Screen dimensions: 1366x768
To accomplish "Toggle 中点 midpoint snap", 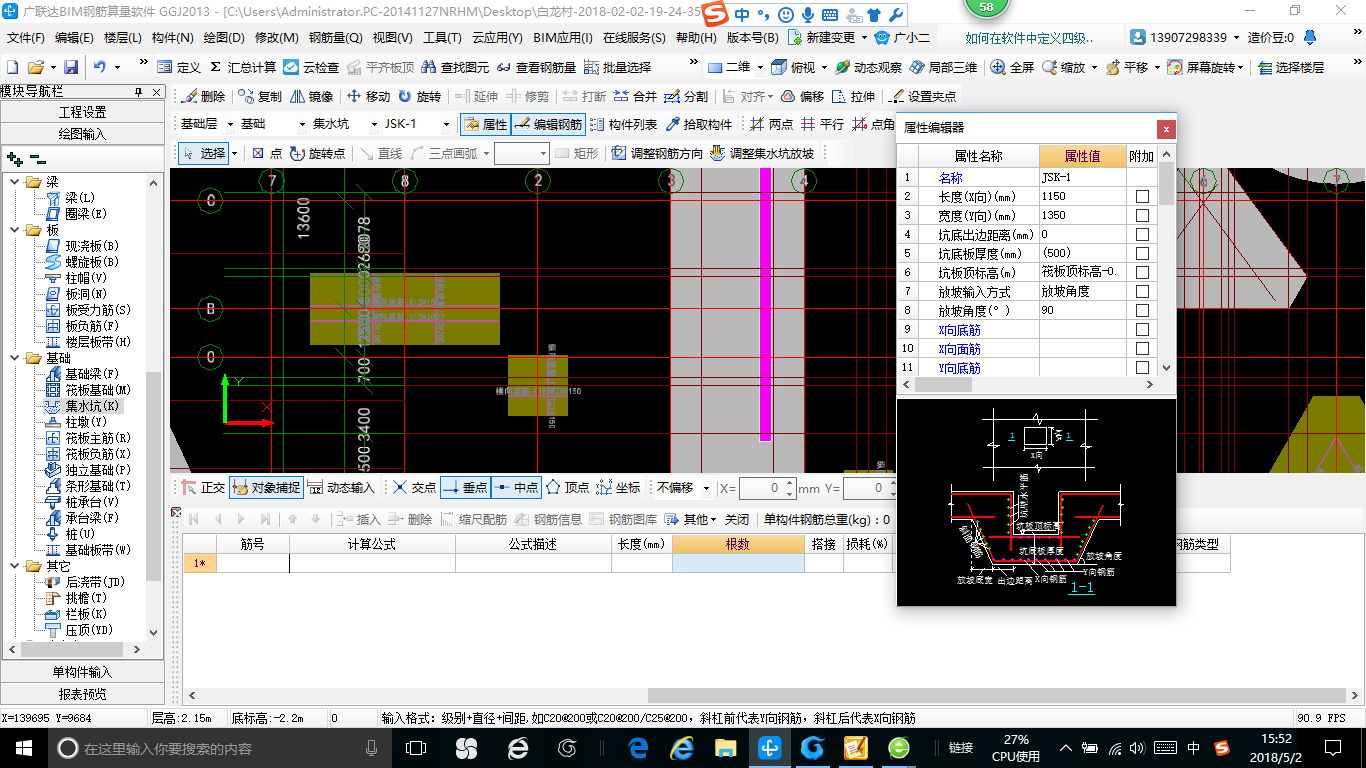I will [x=516, y=488].
